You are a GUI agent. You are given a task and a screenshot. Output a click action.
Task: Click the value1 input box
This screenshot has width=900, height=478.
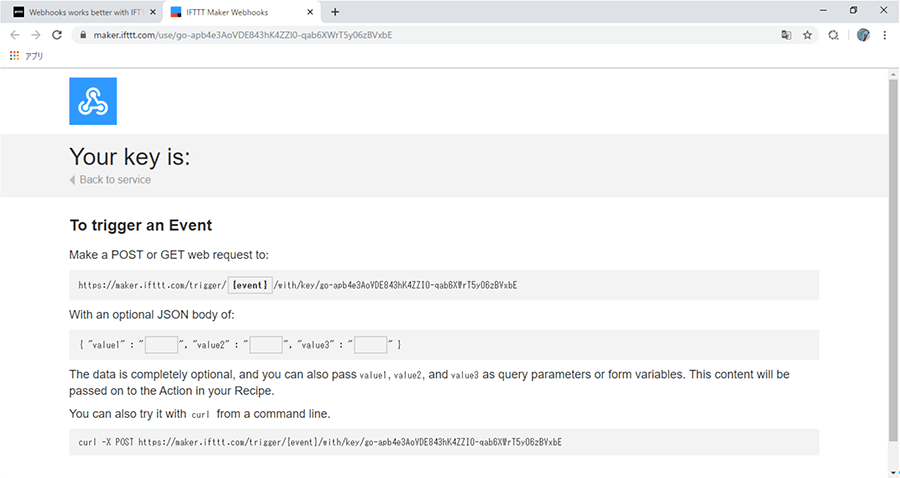[161, 345]
